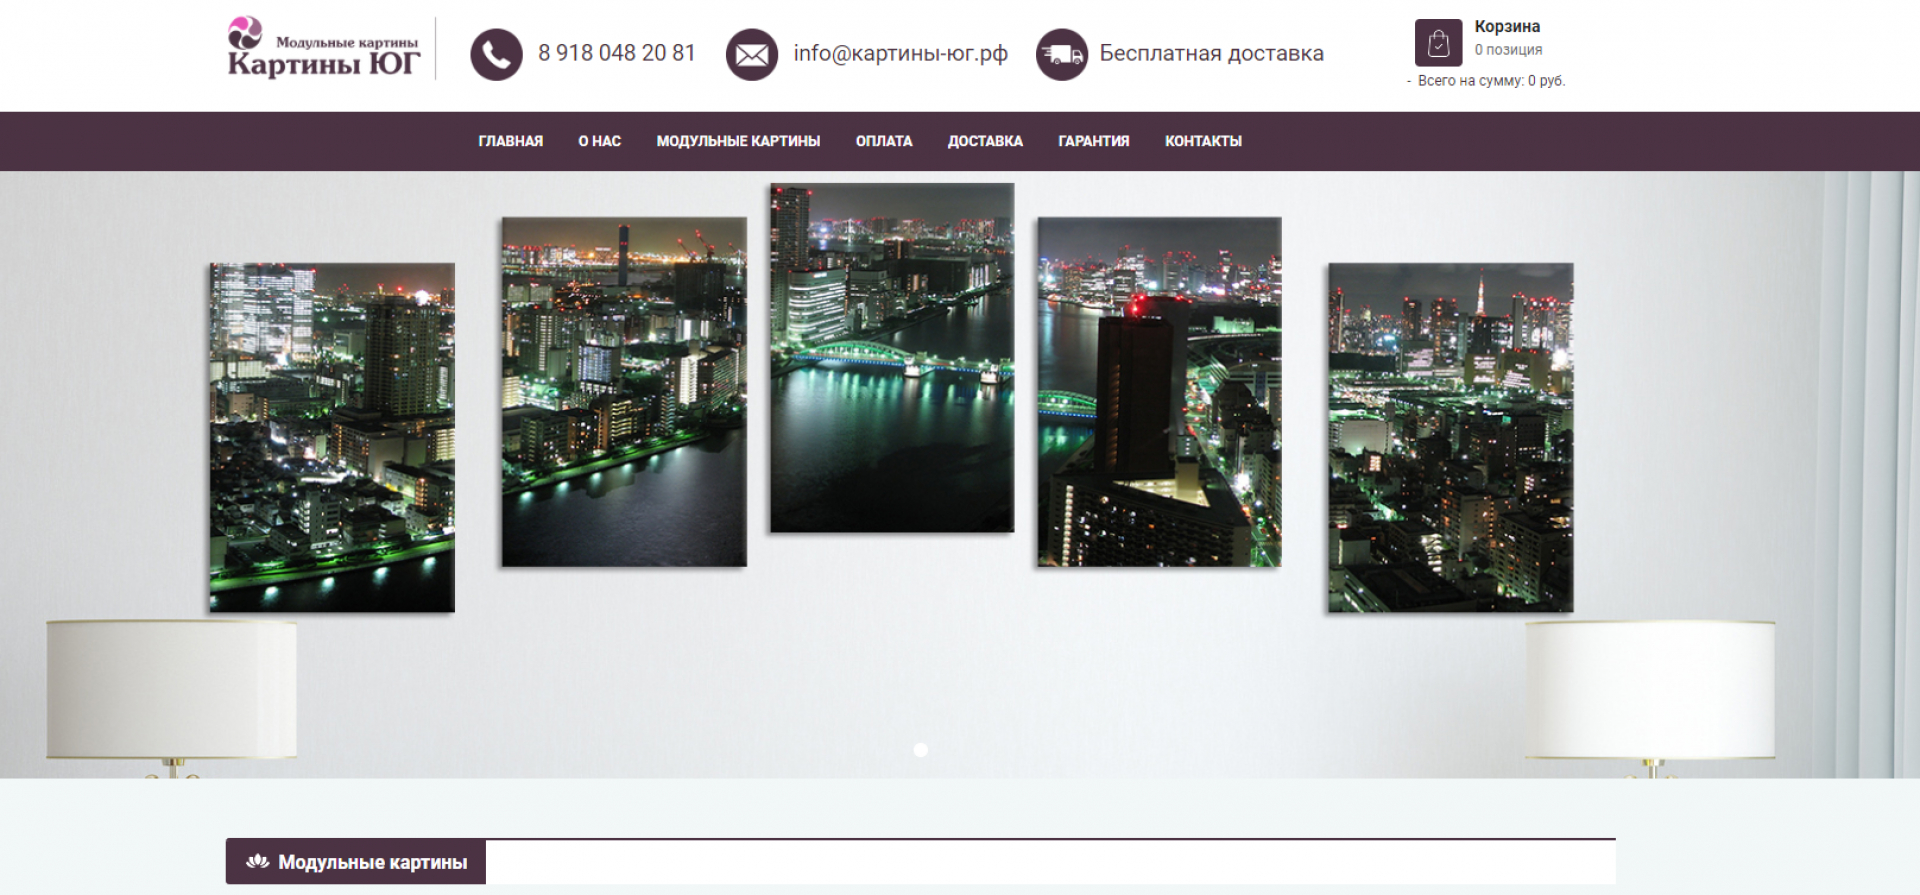Navigate to the ГАРАНТИЯ page

click(1094, 141)
